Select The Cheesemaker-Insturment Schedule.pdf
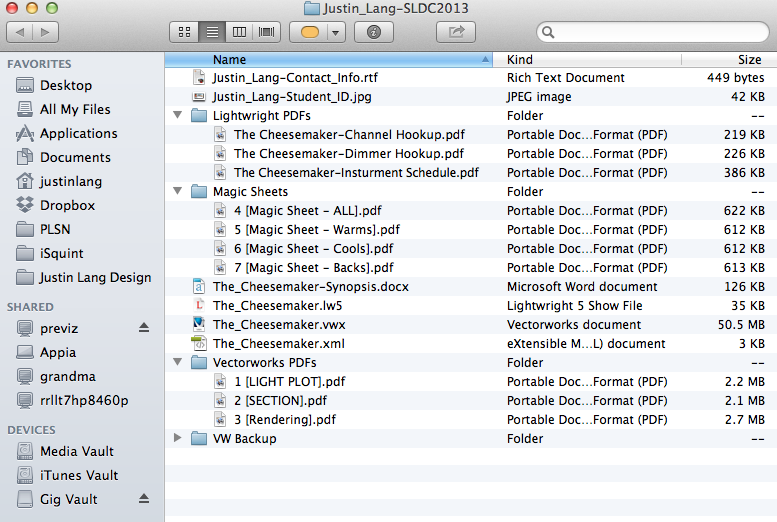The width and height of the screenshot is (777, 522). 356,173
